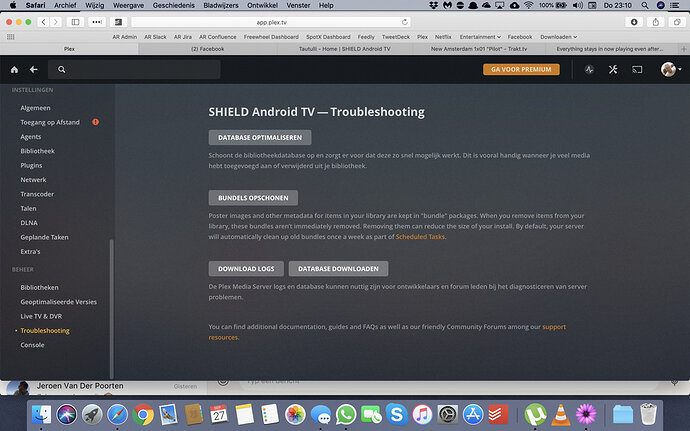Viewport: 690px width, 431px height.
Task: Open uTorrent in the dock
Action: 536,415
